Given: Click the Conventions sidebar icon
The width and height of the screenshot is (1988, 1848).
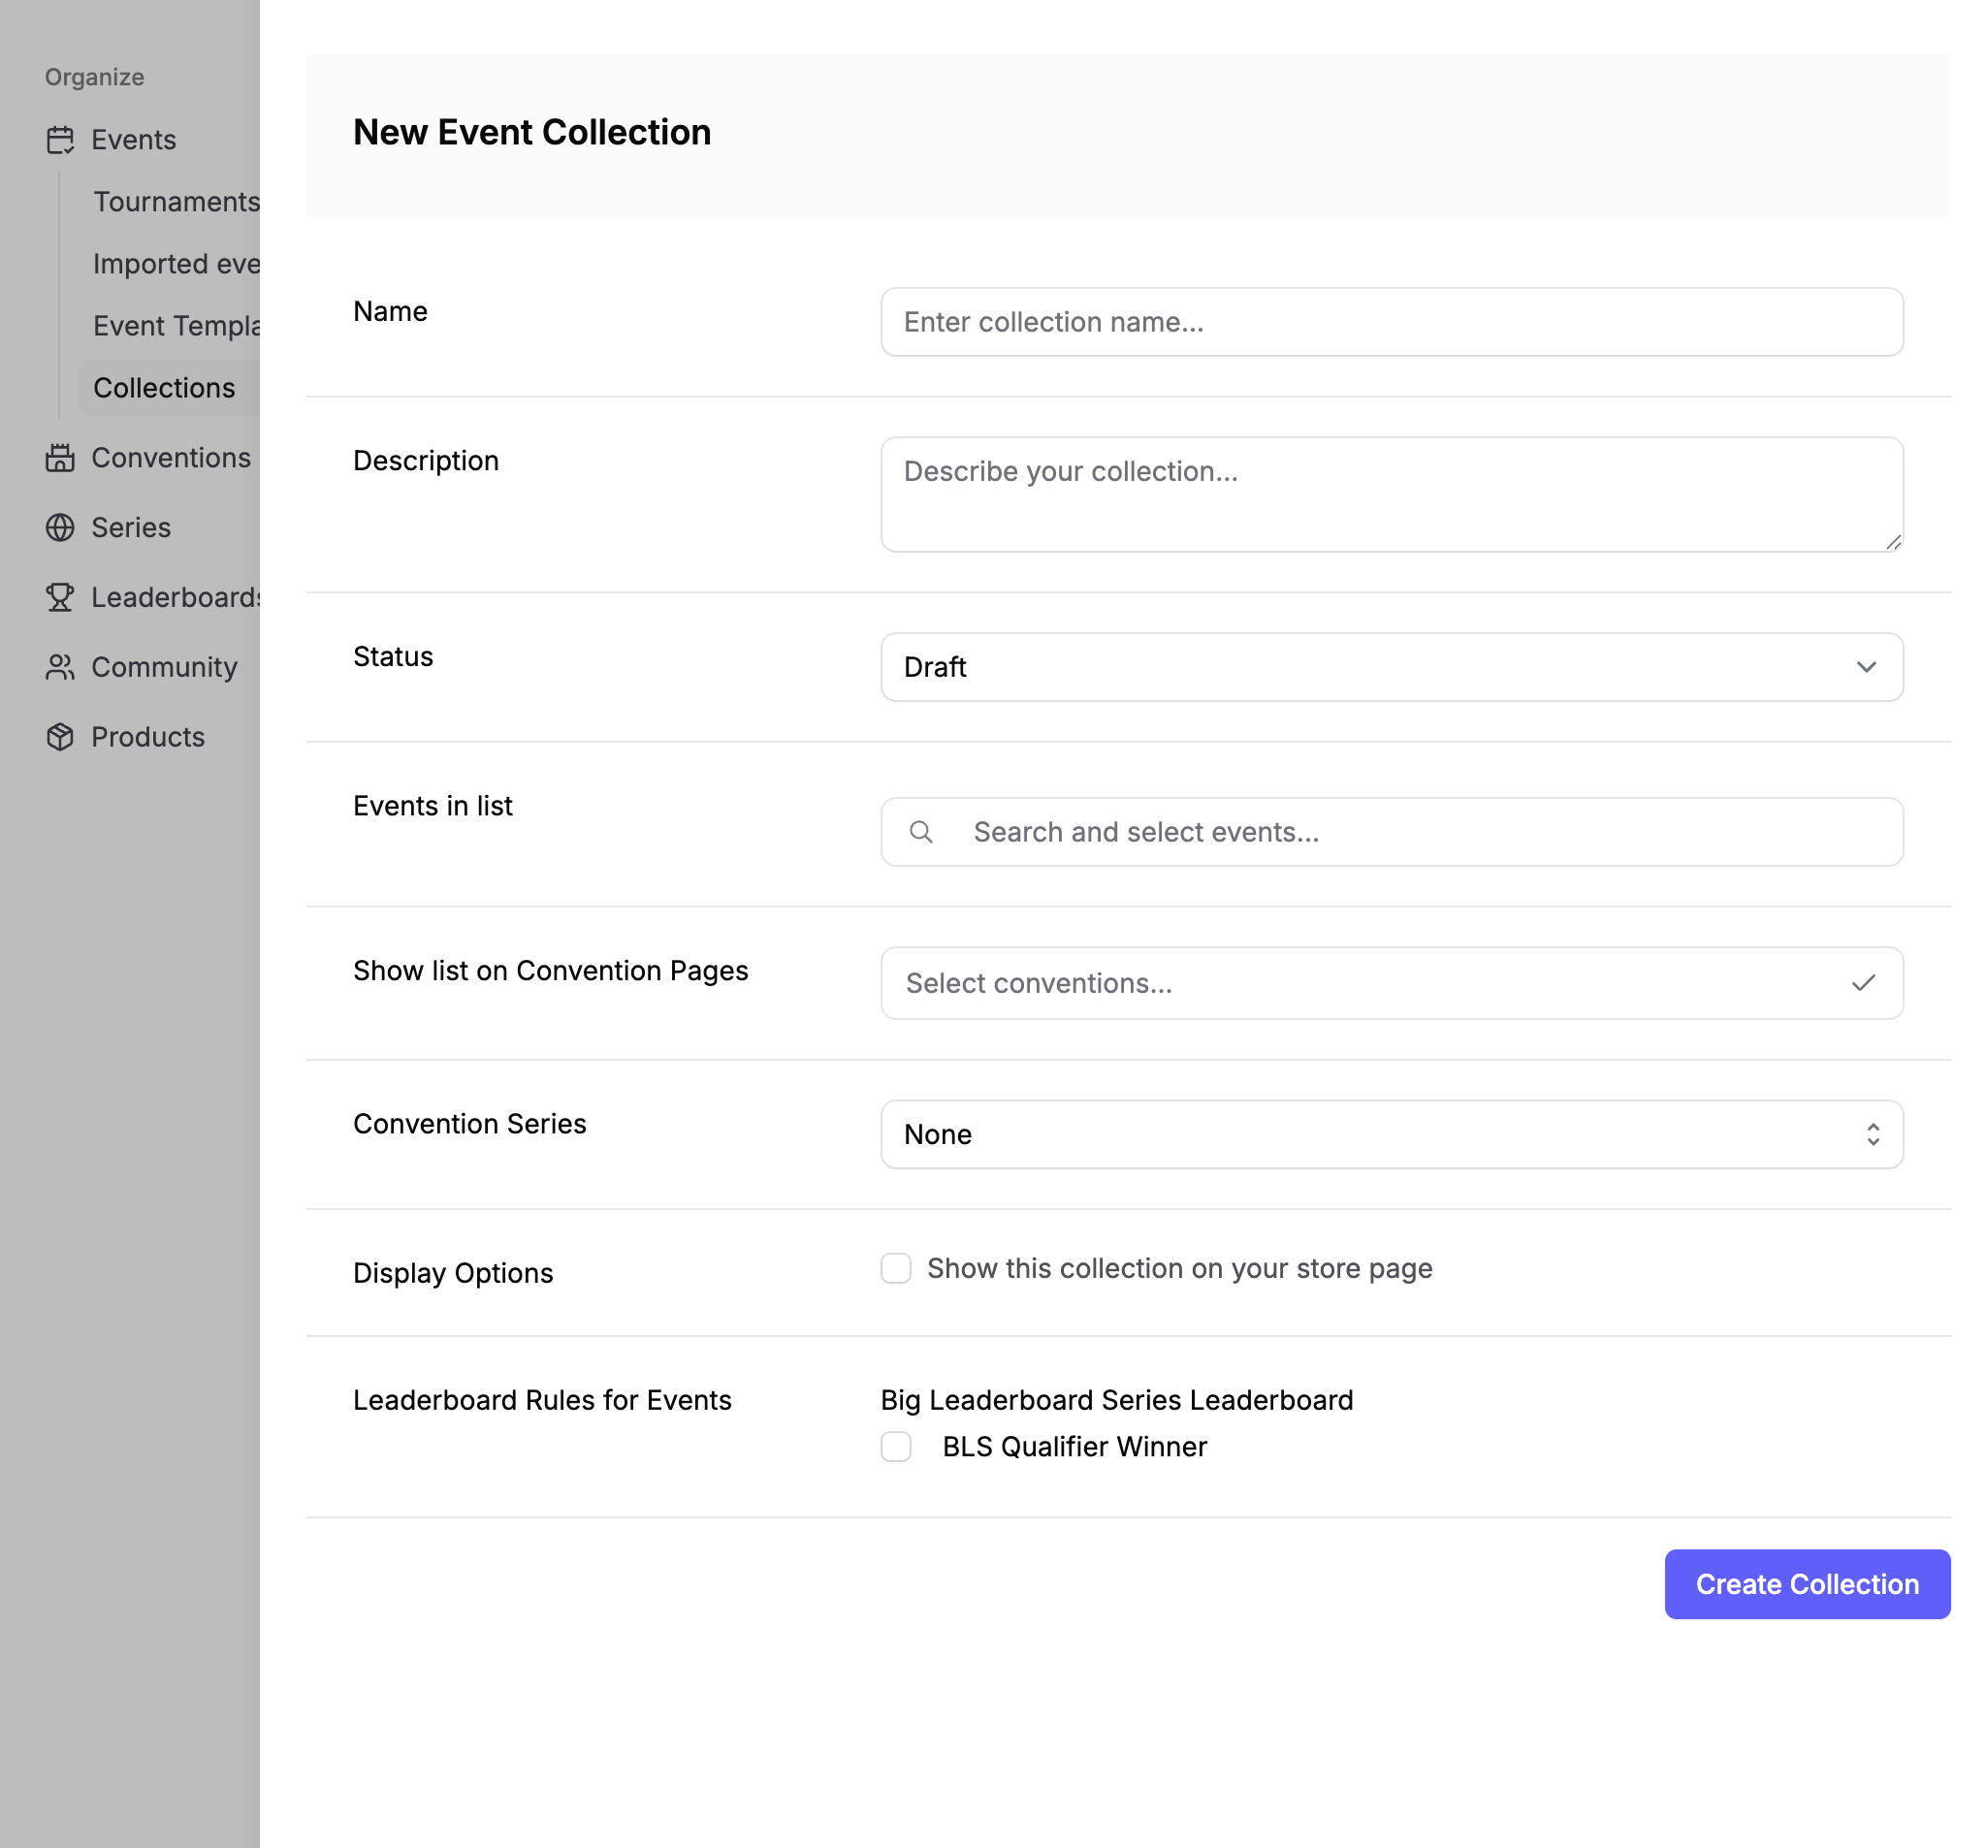Looking at the screenshot, I should (60, 458).
